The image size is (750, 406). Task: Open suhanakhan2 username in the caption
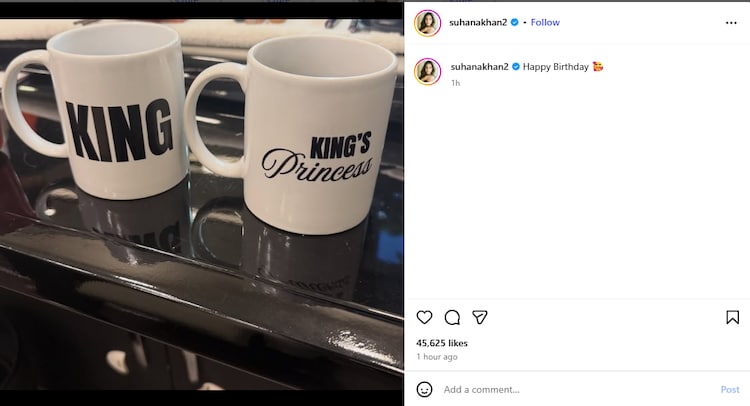pyautogui.click(x=479, y=67)
